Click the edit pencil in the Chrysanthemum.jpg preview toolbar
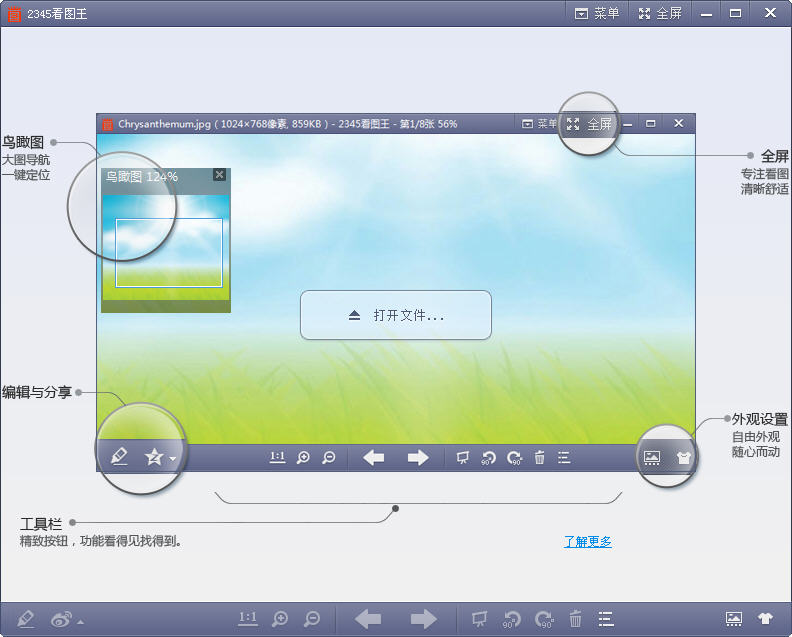The width and height of the screenshot is (792, 637). pos(119,457)
